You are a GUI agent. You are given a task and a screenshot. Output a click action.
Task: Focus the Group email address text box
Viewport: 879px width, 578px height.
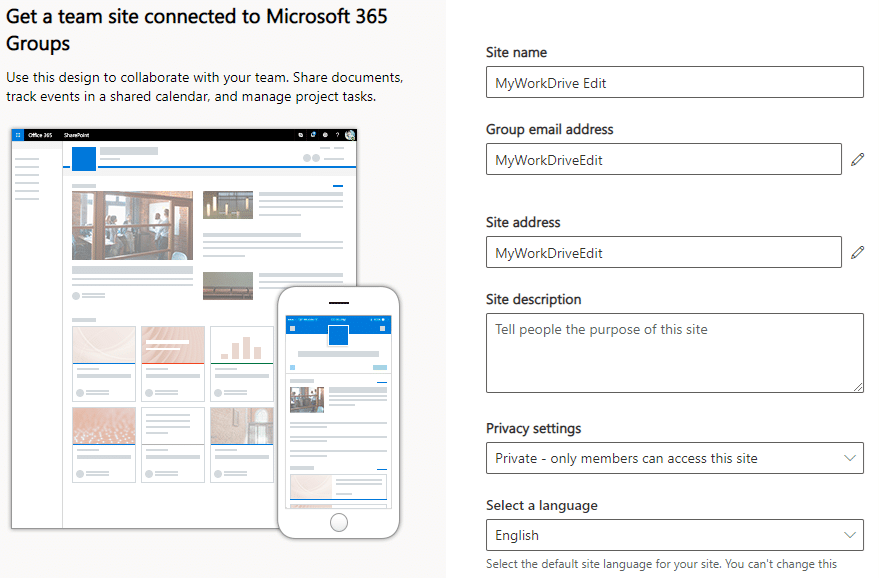tap(663, 160)
